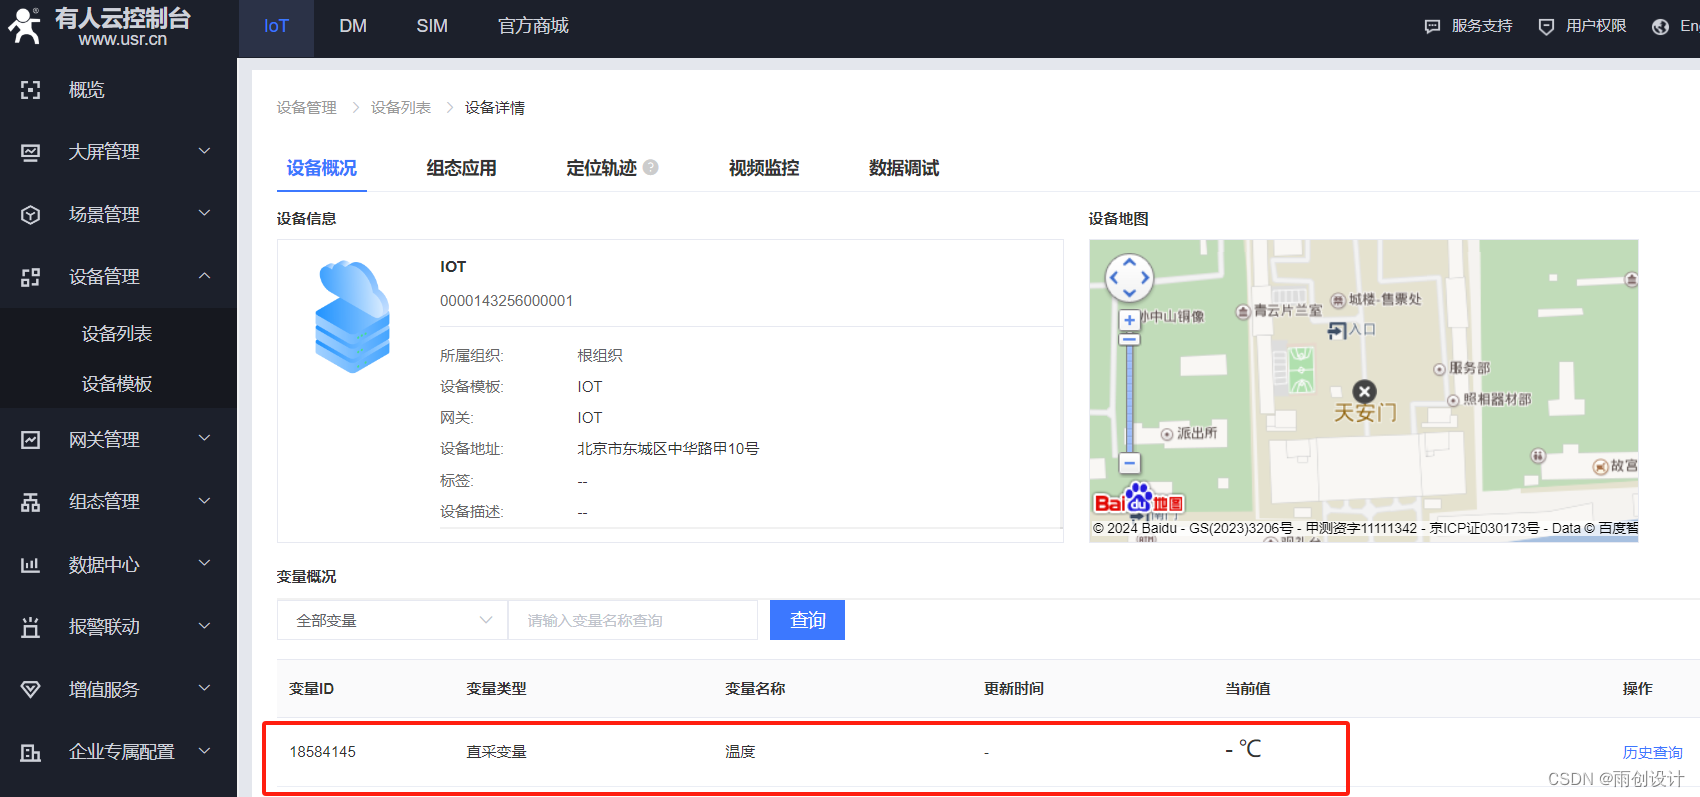Click the device ID 0000143256000001 text
Viewport: 1700px width, 797px height.
[507, 301]
